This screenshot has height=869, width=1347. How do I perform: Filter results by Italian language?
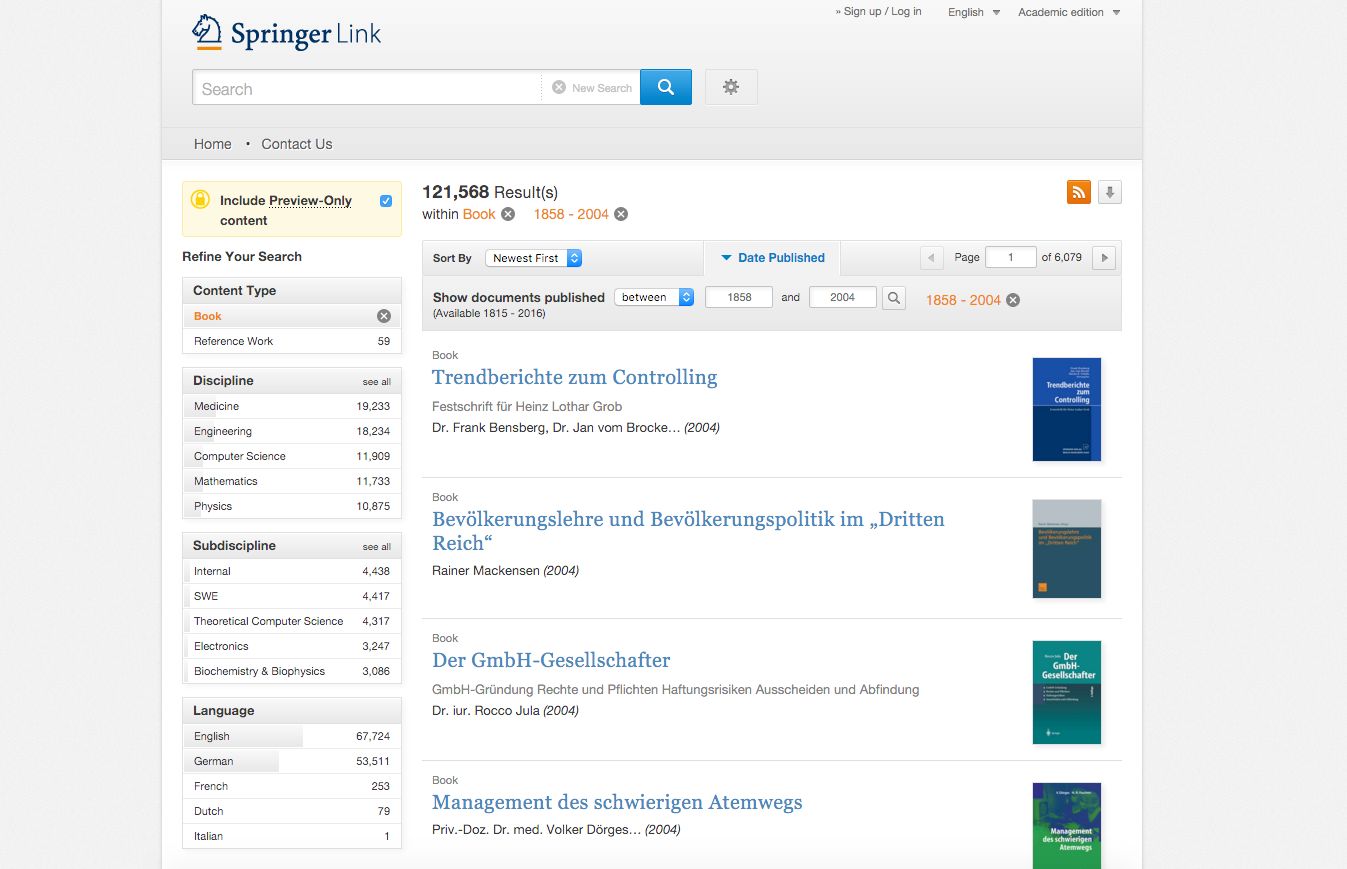pyautogui.click(x=292, y=836)
